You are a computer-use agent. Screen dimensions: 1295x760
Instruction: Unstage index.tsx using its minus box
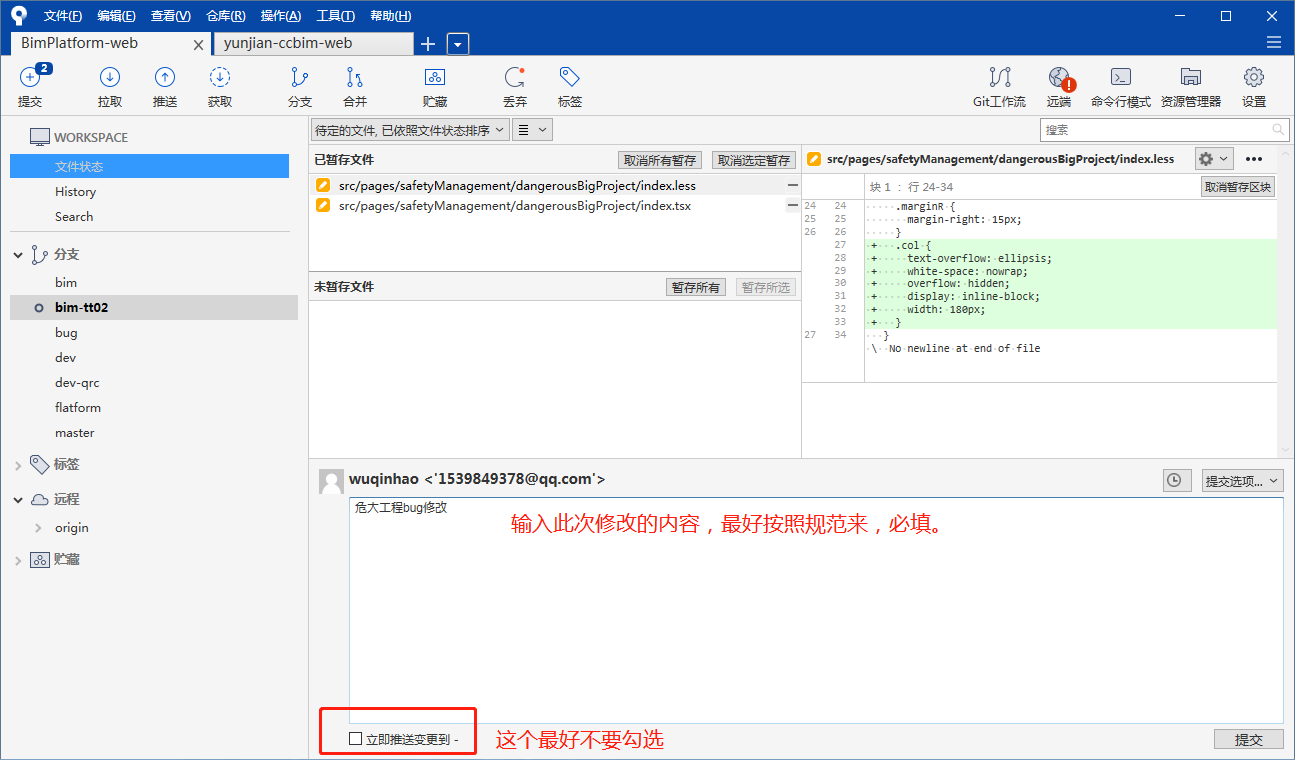point(793,206)
